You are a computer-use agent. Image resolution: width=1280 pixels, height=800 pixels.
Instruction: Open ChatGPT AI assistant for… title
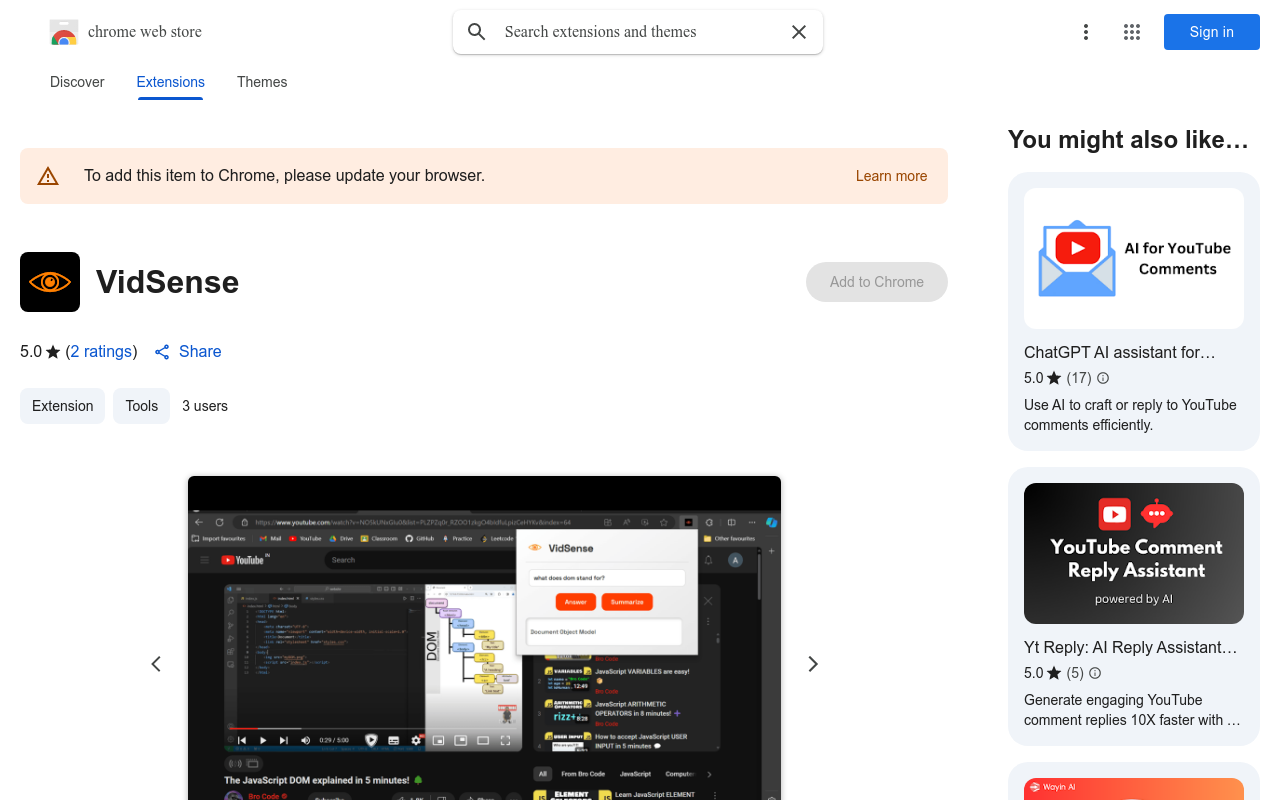(1120, 353)
